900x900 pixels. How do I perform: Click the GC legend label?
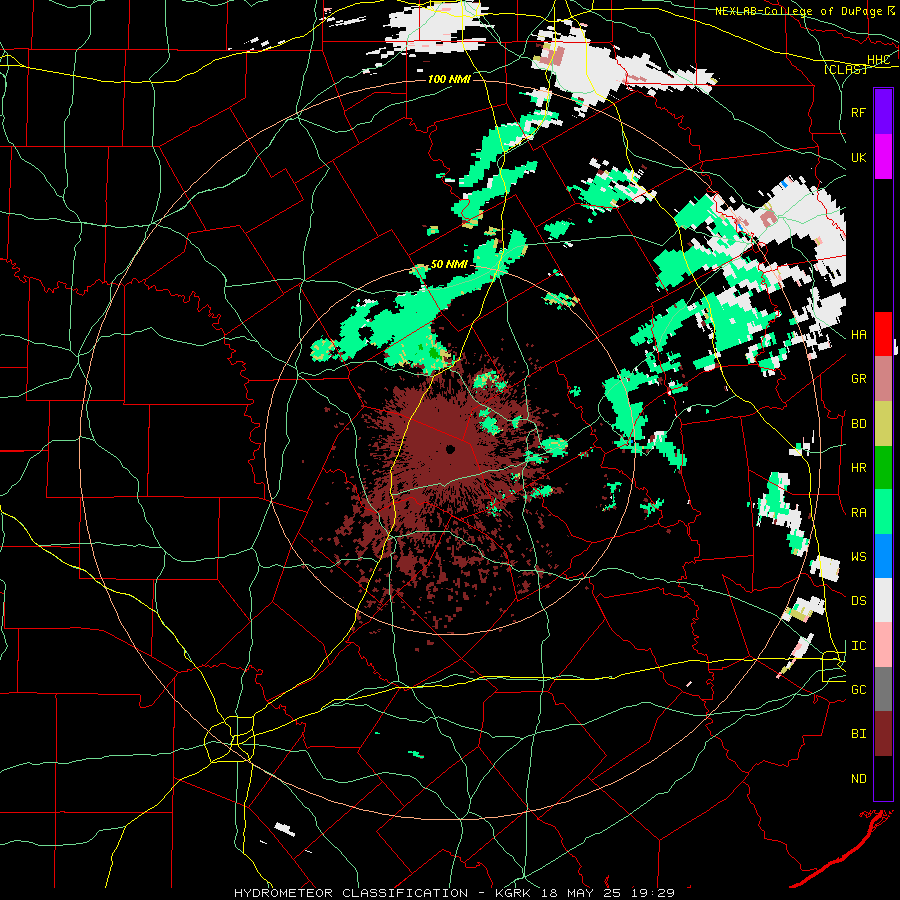858,690
